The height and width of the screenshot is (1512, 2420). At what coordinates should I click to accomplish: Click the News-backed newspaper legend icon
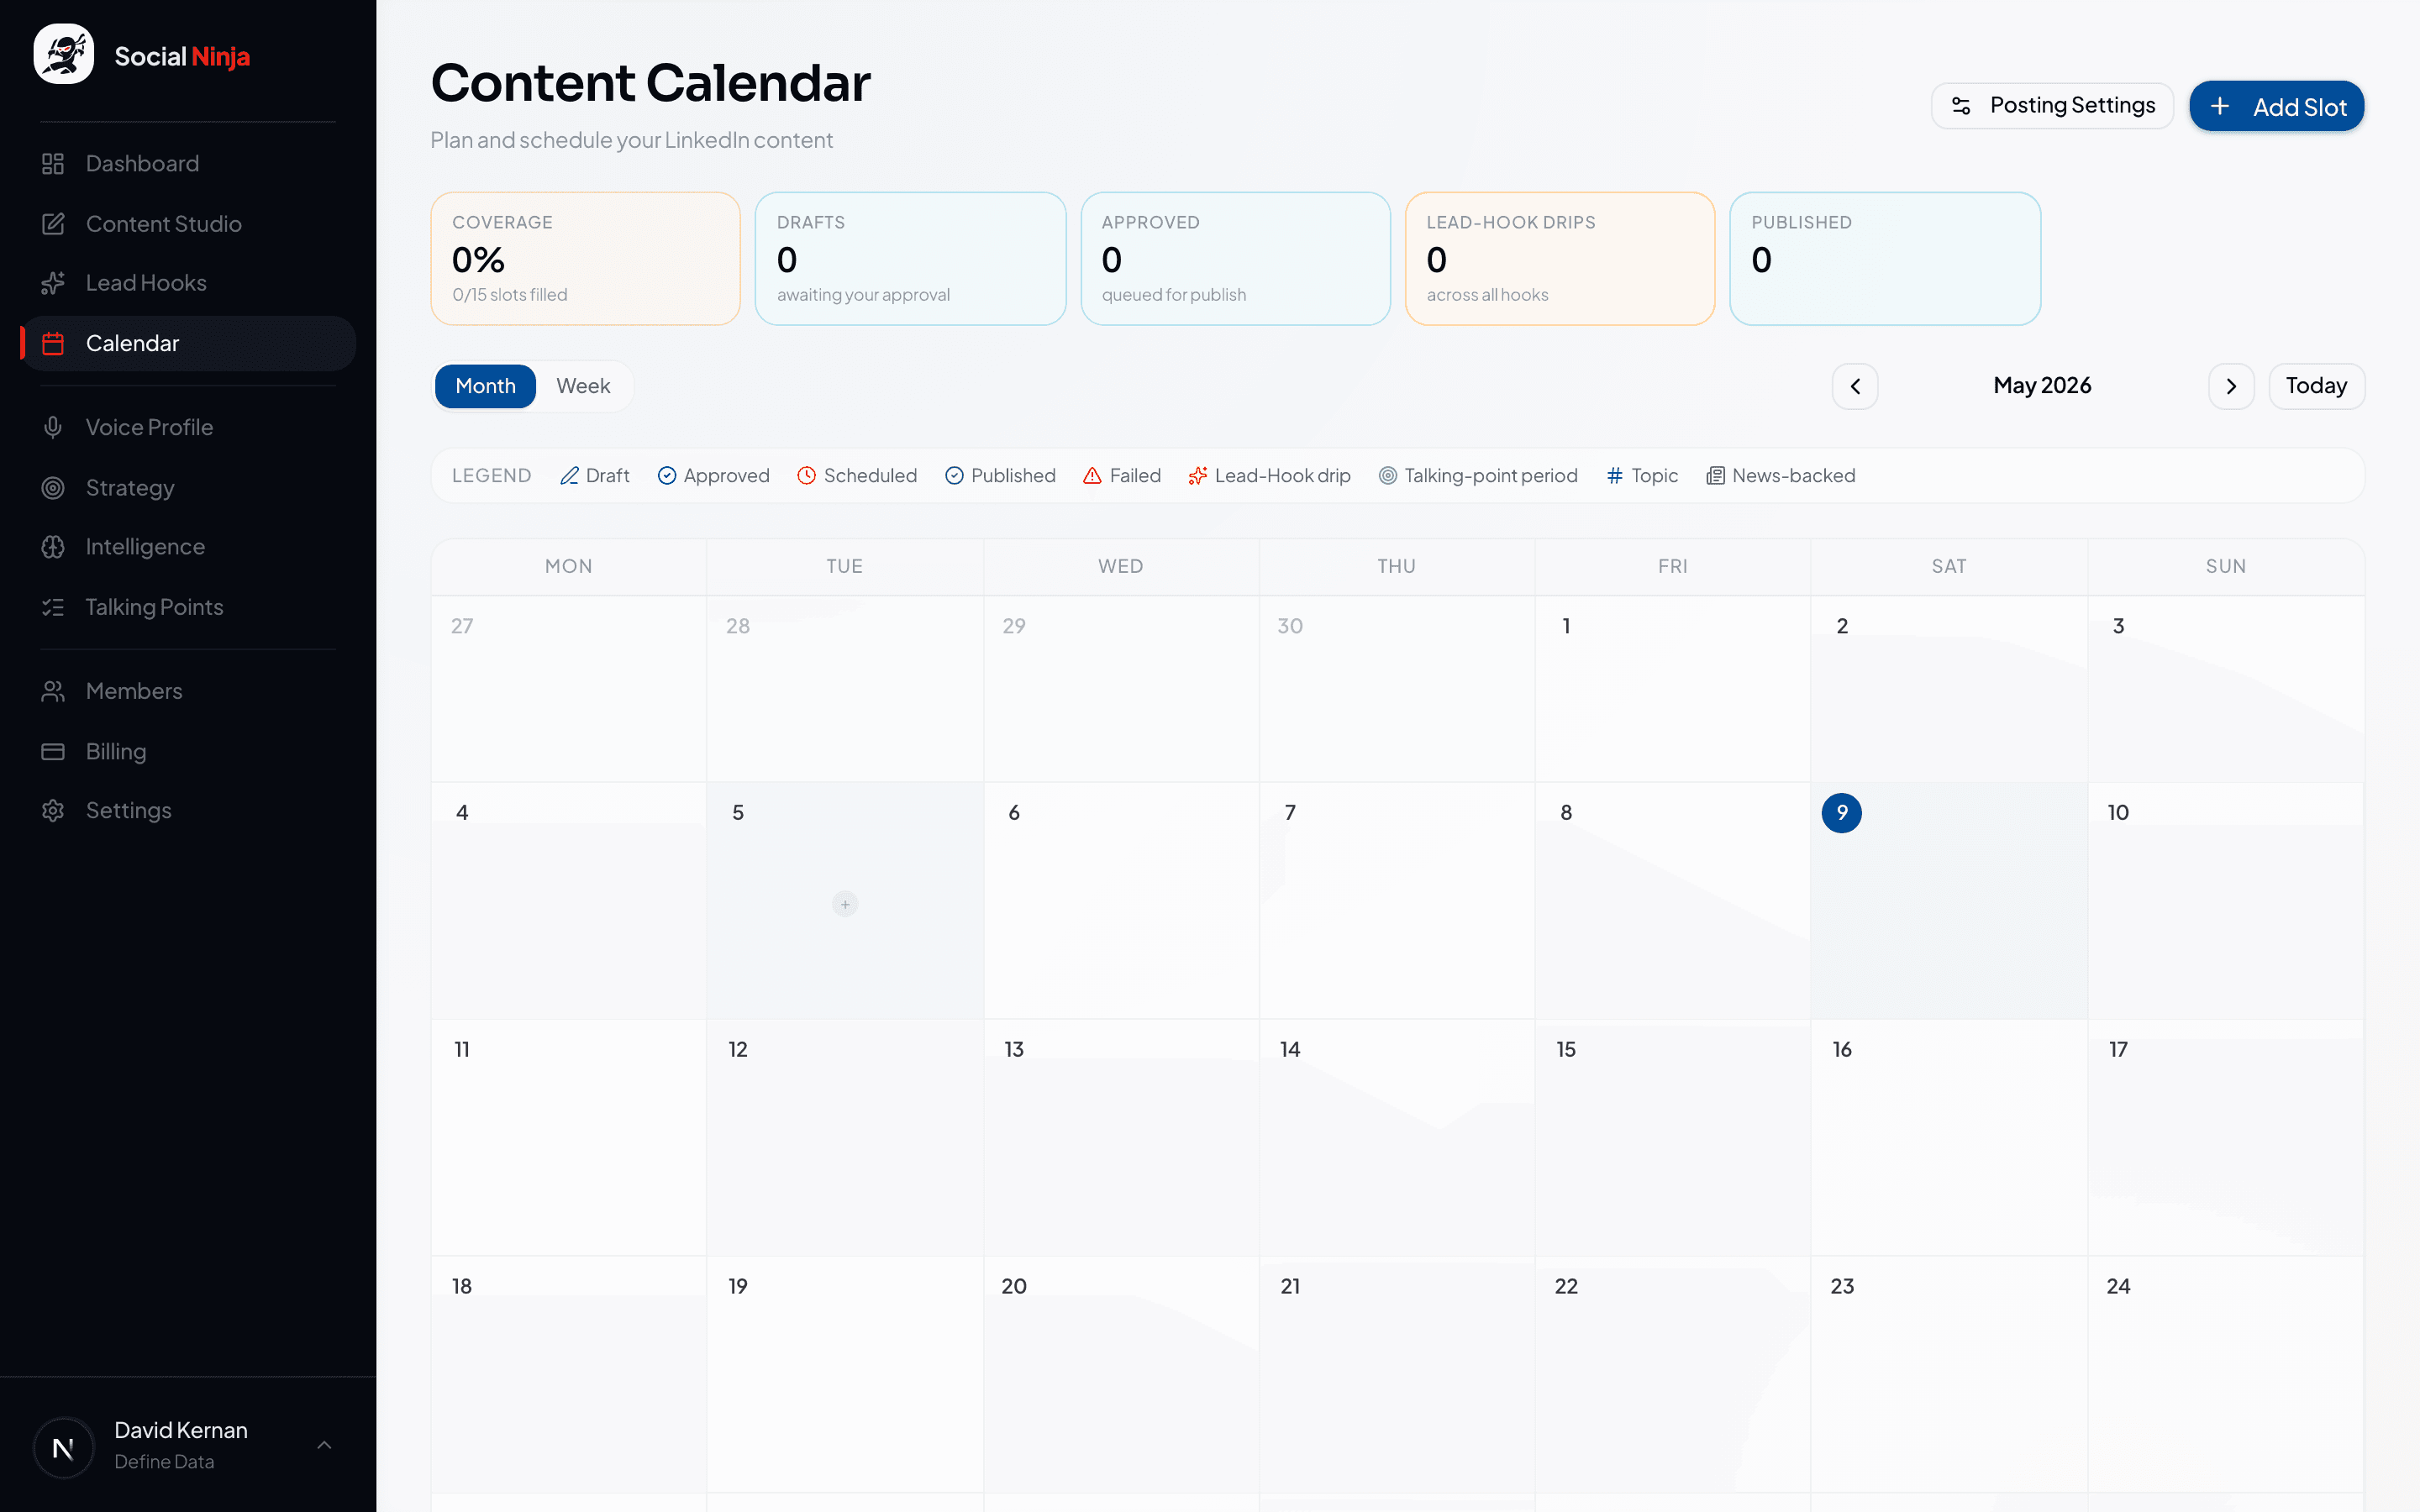[x=1715, y=476]
